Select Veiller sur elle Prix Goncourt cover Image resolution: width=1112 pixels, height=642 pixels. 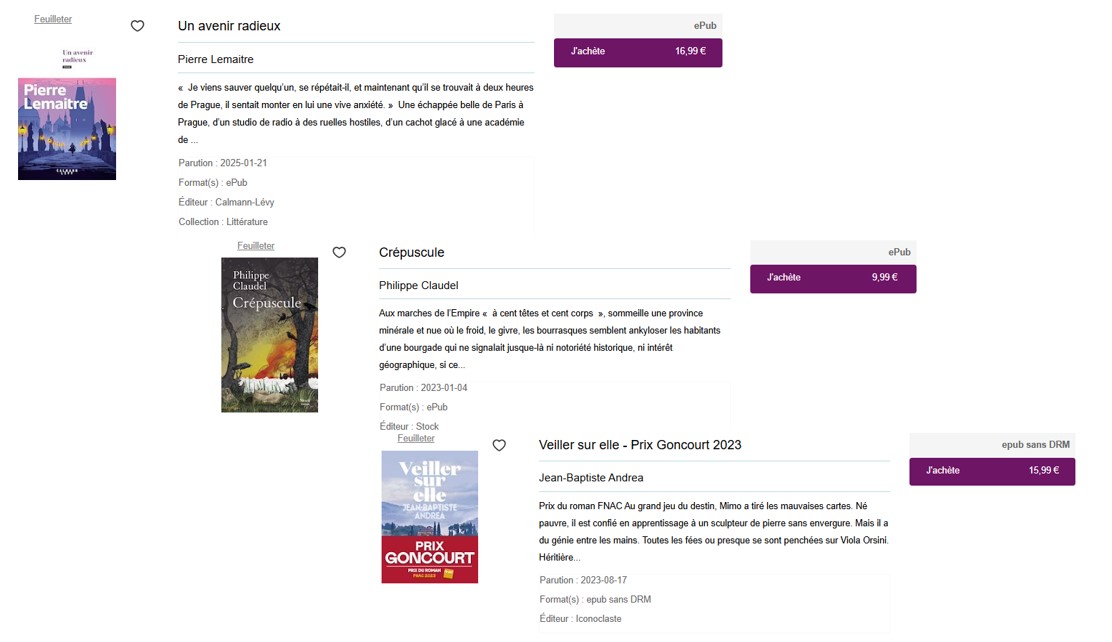click(x=430, y=516)
